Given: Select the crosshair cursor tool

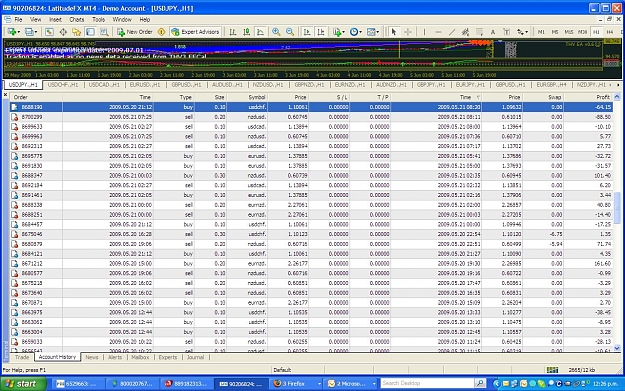Looking at the screenshot, I should pos(408,32).
